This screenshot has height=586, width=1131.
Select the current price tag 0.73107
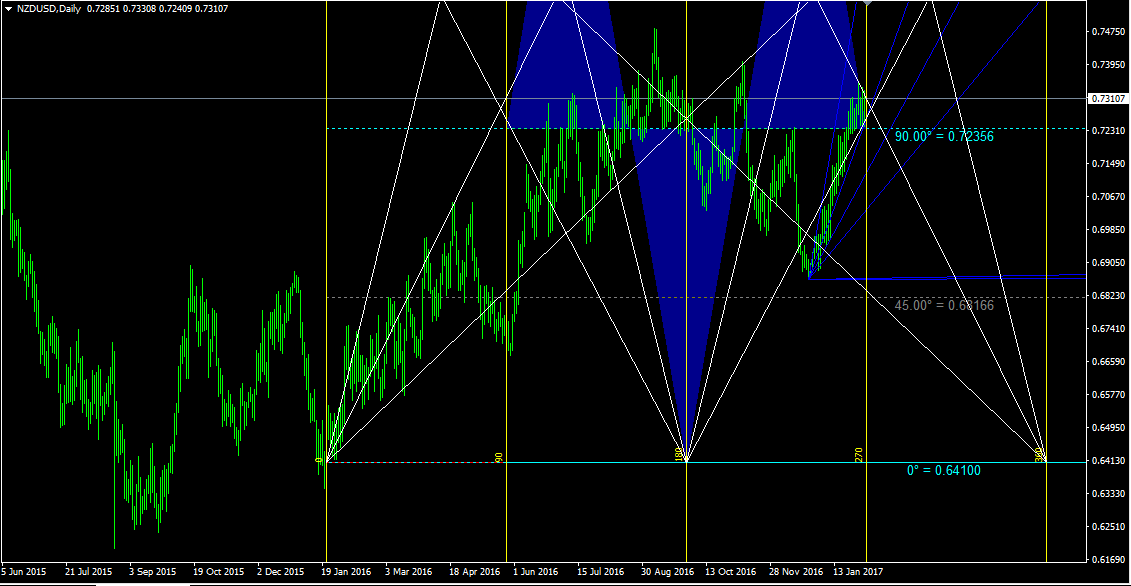point(1107,99)
